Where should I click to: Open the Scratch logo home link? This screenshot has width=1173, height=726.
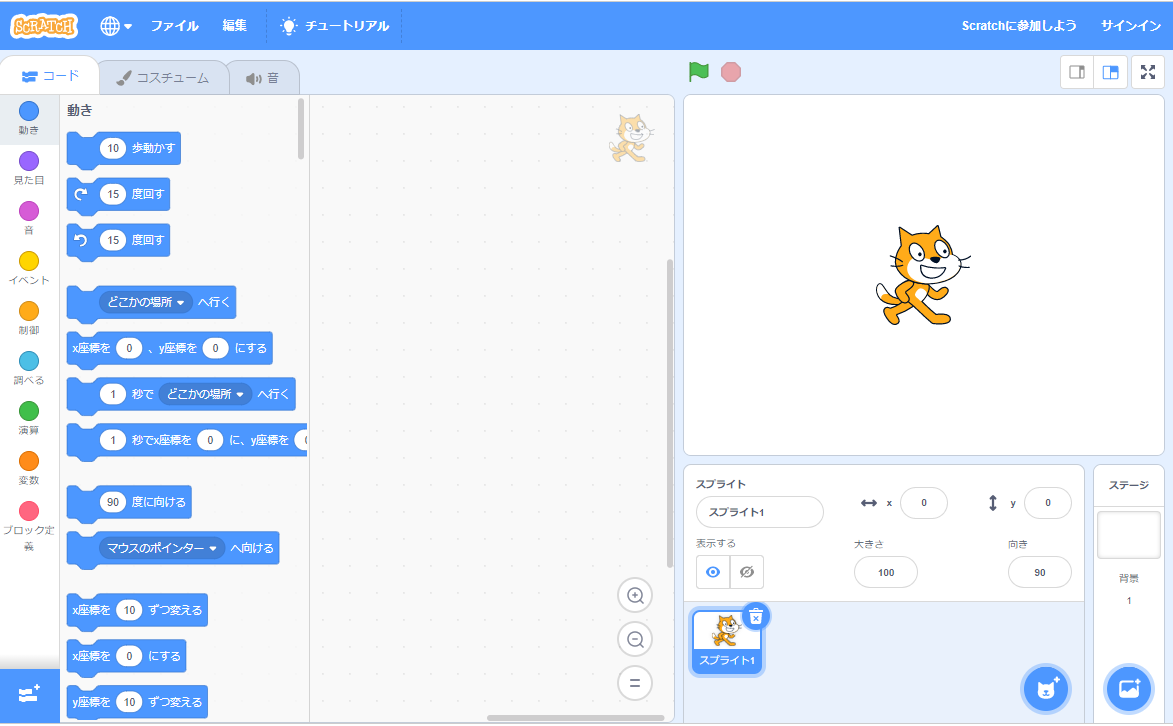(44, 26)
